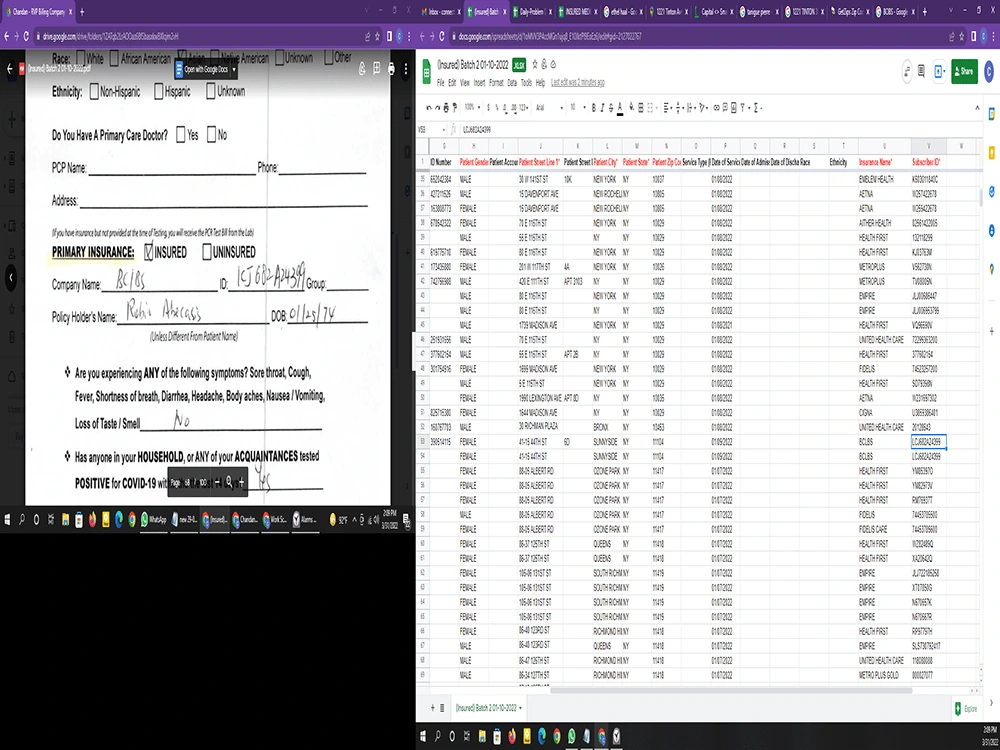Open the Last edit was 2 minutes ago link

577,83
